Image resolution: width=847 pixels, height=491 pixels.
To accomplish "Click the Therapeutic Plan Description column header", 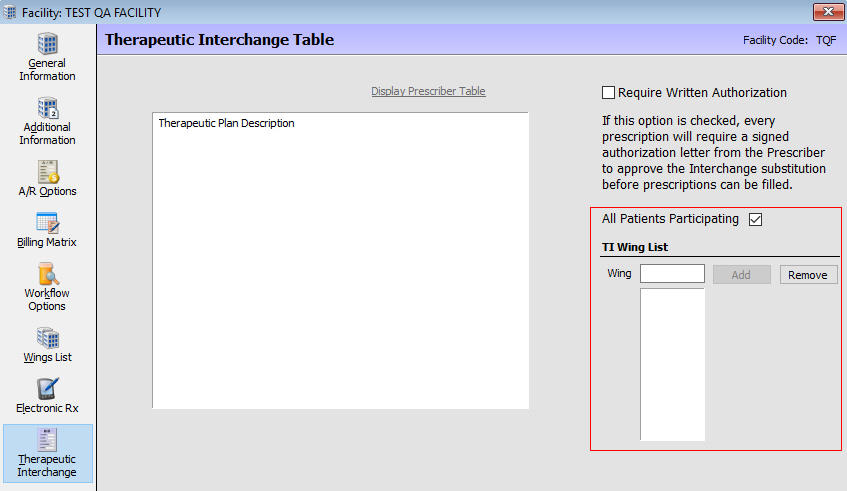I will coord(227,124).
